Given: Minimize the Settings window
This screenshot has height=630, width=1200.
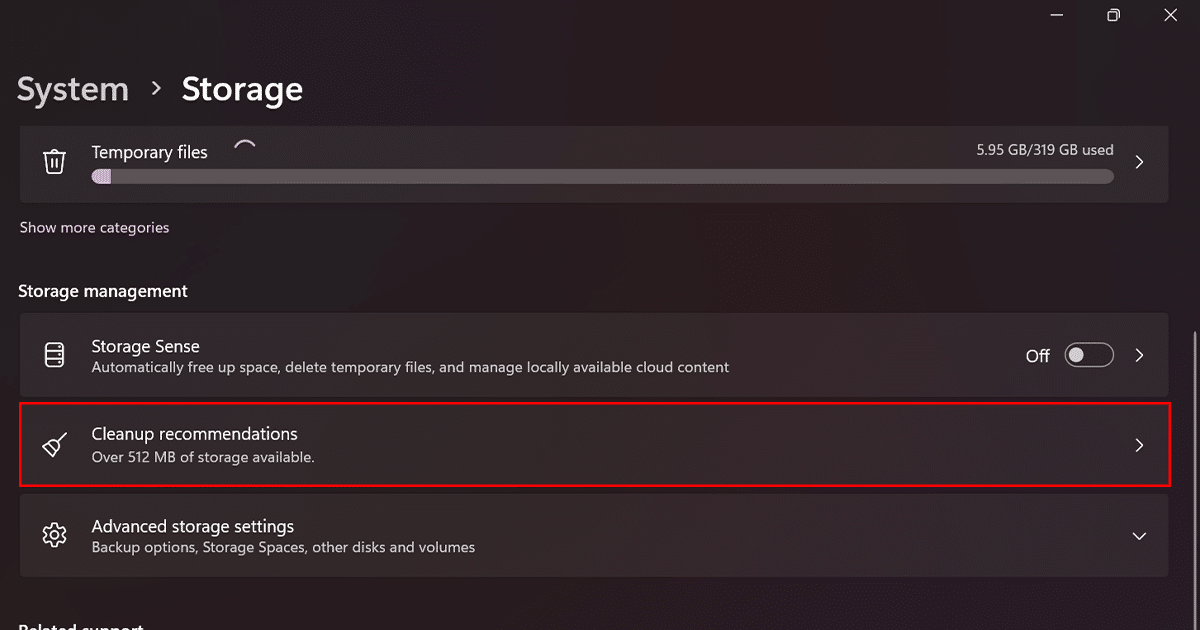Looking at the screenshot, I should pos(1057,15).
